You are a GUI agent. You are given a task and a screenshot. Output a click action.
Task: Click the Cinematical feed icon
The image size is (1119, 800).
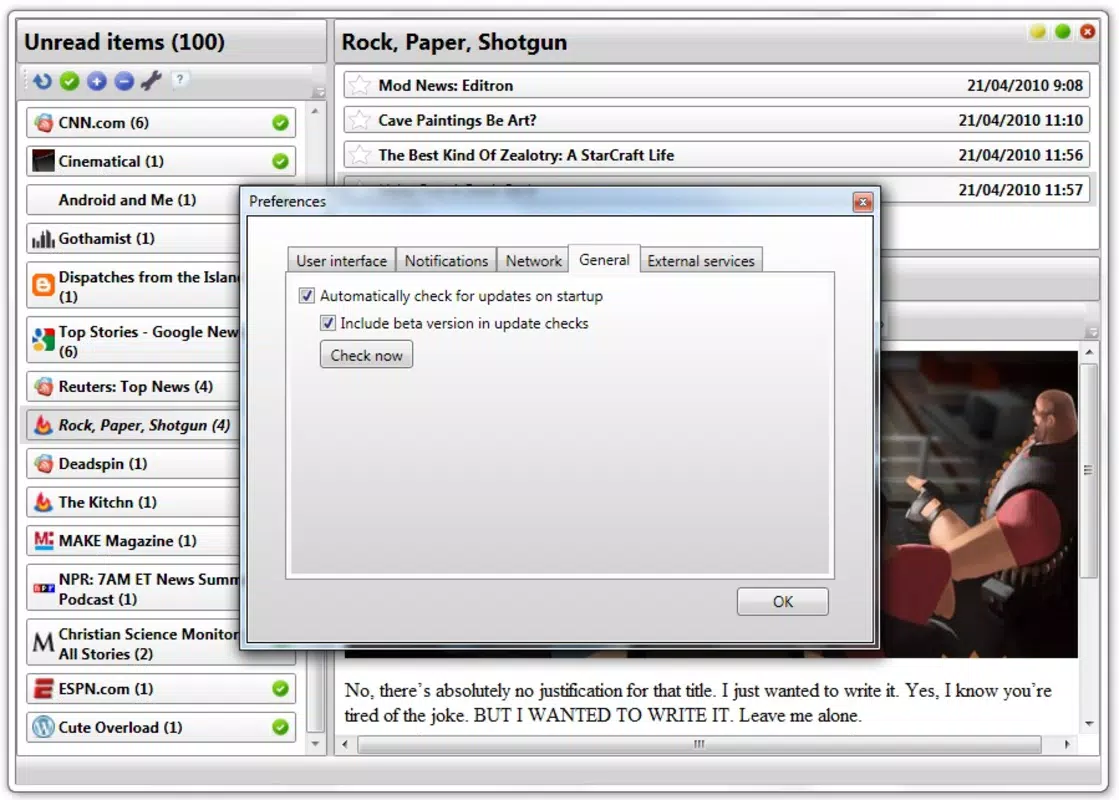[x=44, y=161]
